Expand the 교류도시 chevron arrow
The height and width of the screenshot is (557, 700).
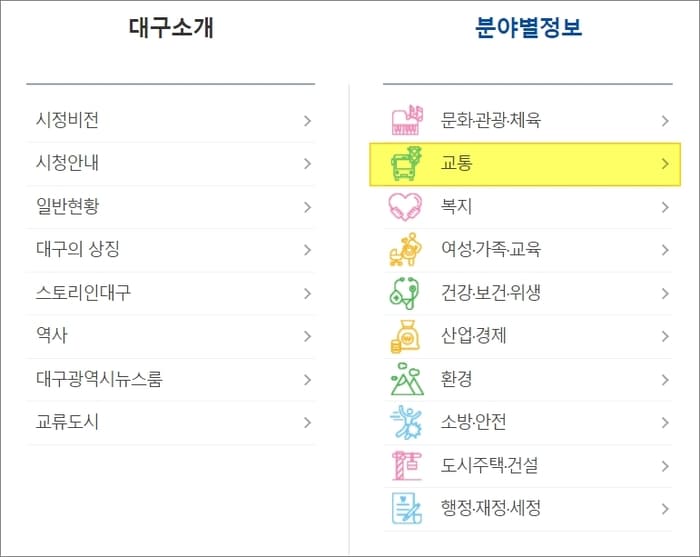click(x=307, y=422)
